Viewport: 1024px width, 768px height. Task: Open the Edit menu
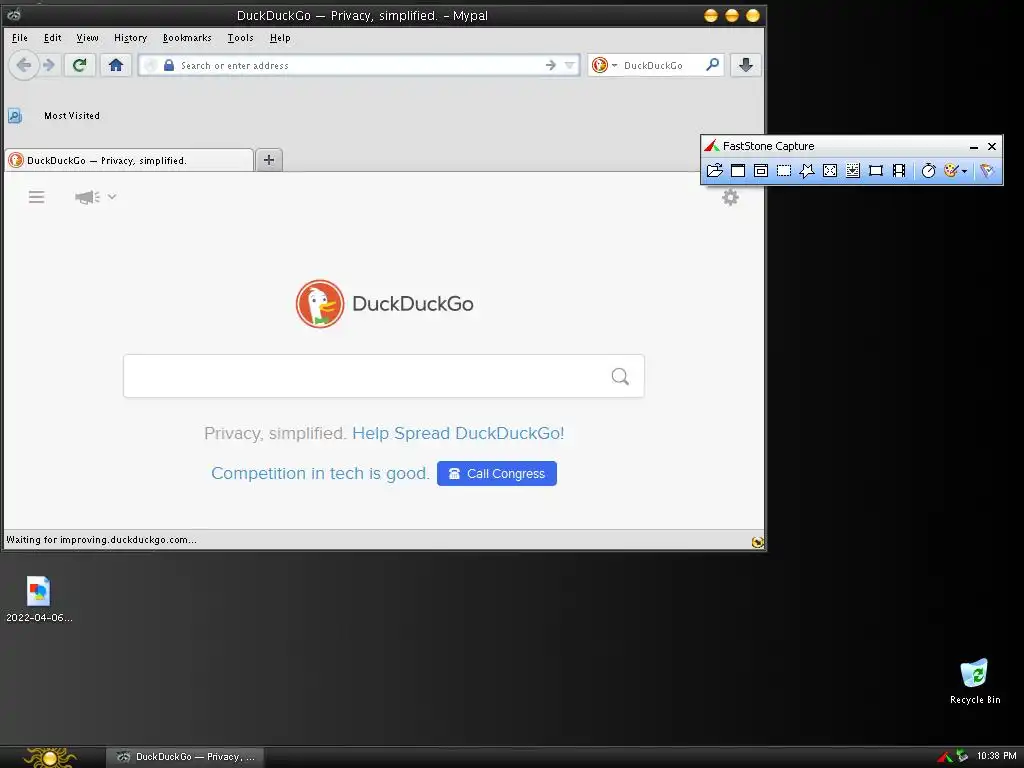(52, 38)
